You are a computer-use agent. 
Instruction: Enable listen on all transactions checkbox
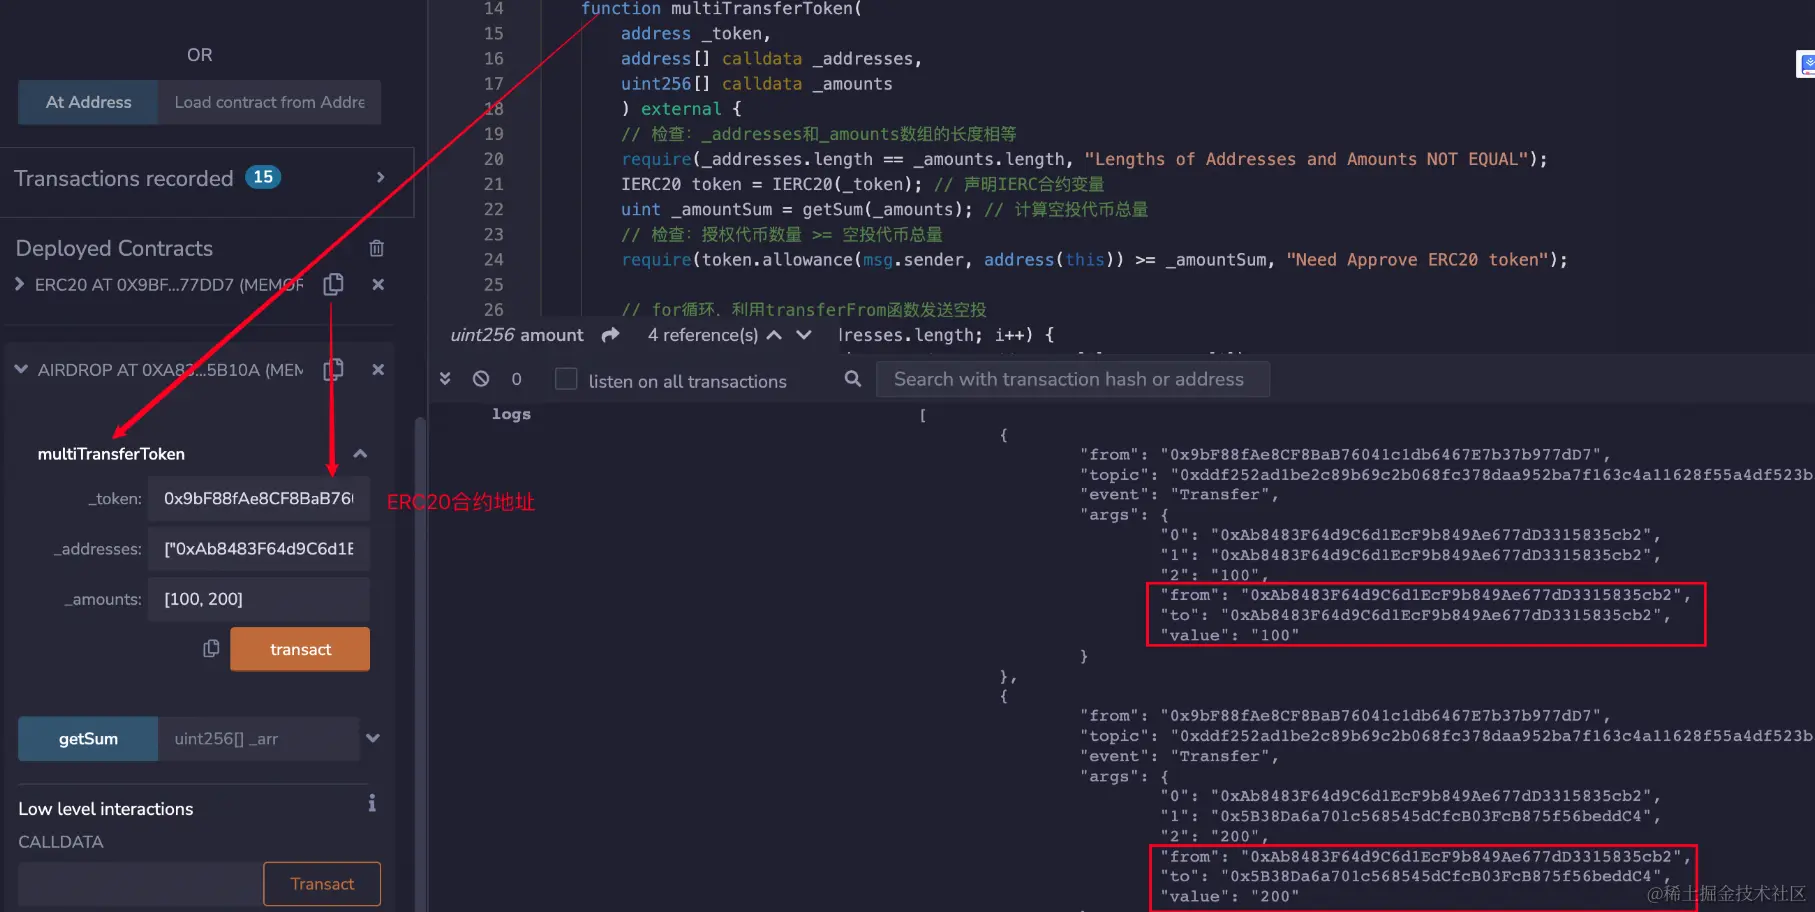click(x=566, y=379)
